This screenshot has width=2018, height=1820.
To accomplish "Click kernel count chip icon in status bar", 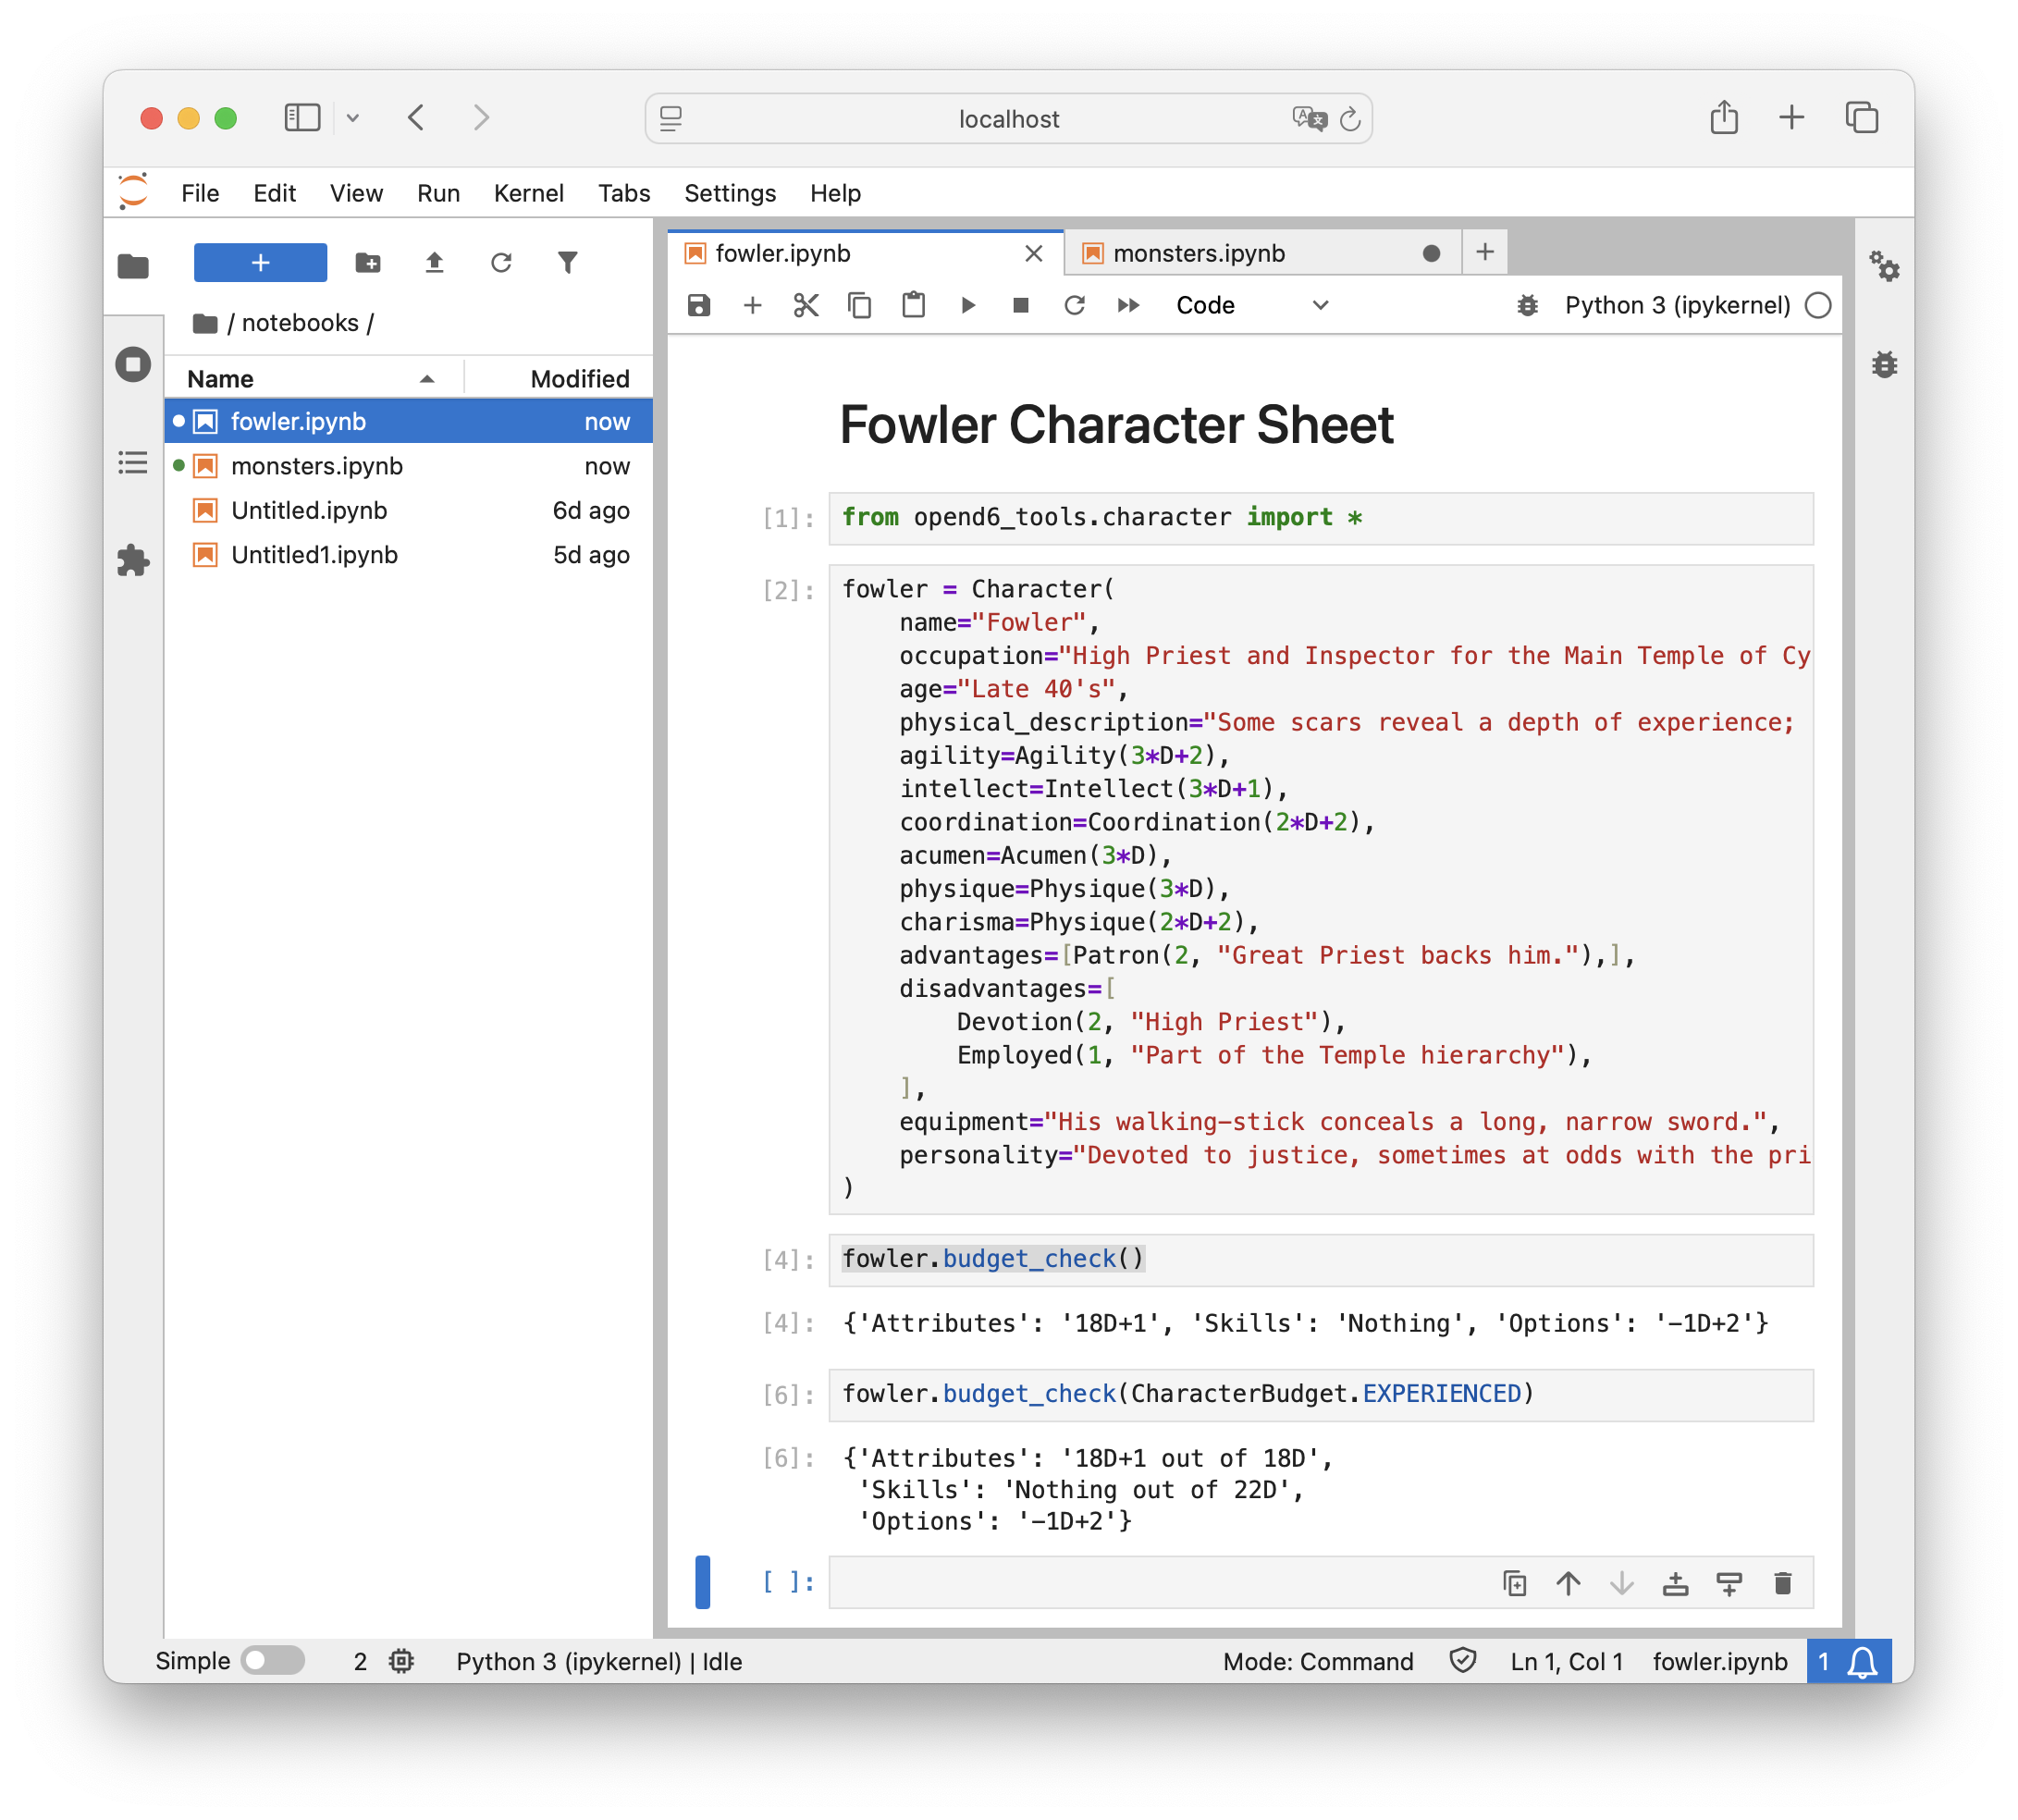I will point(401,1661).
